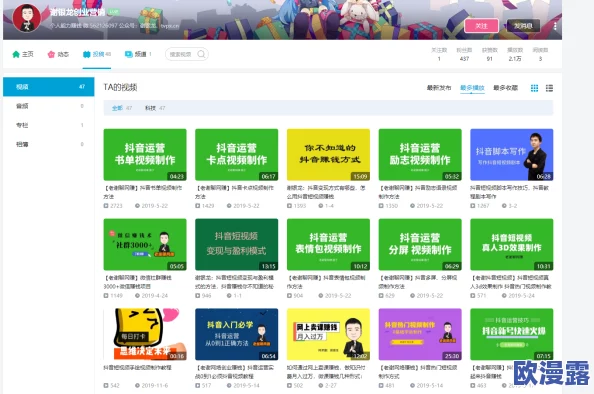
Task: Open the three-dot more options menu
Action: pos(555,26)
